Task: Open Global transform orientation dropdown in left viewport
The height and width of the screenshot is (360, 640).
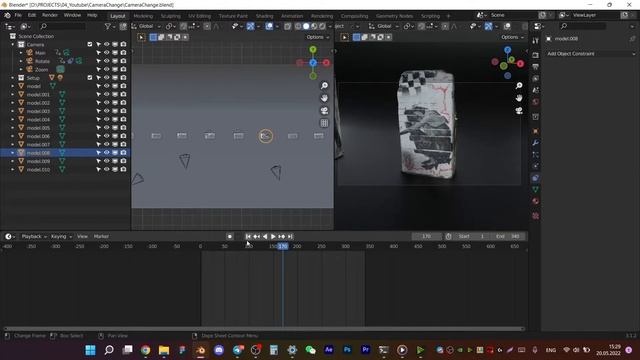Action: coord(147,26)
